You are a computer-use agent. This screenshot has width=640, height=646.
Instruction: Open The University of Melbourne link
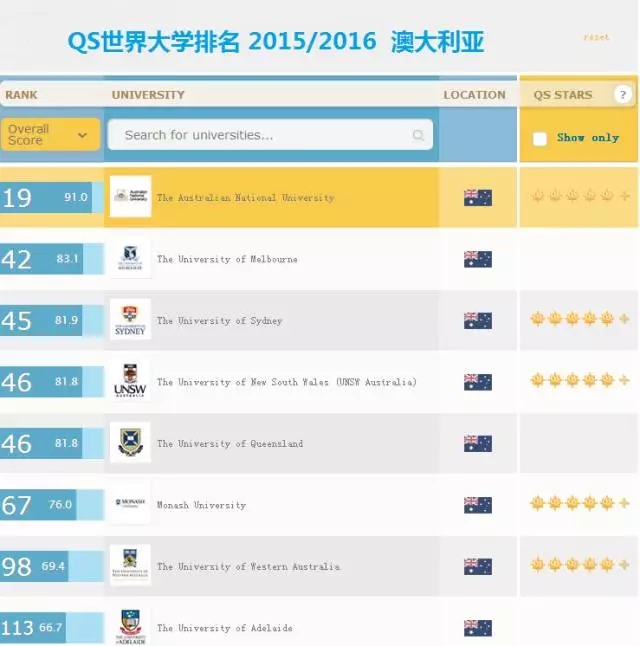(x=227, y=259)
